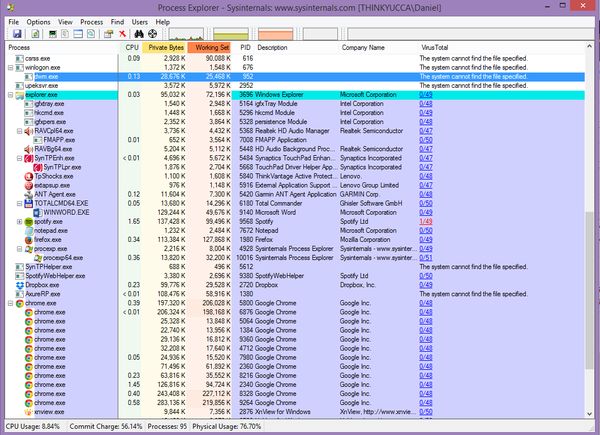Click the RAVCpl64.exe speaker icon

(x=29, y=131)
